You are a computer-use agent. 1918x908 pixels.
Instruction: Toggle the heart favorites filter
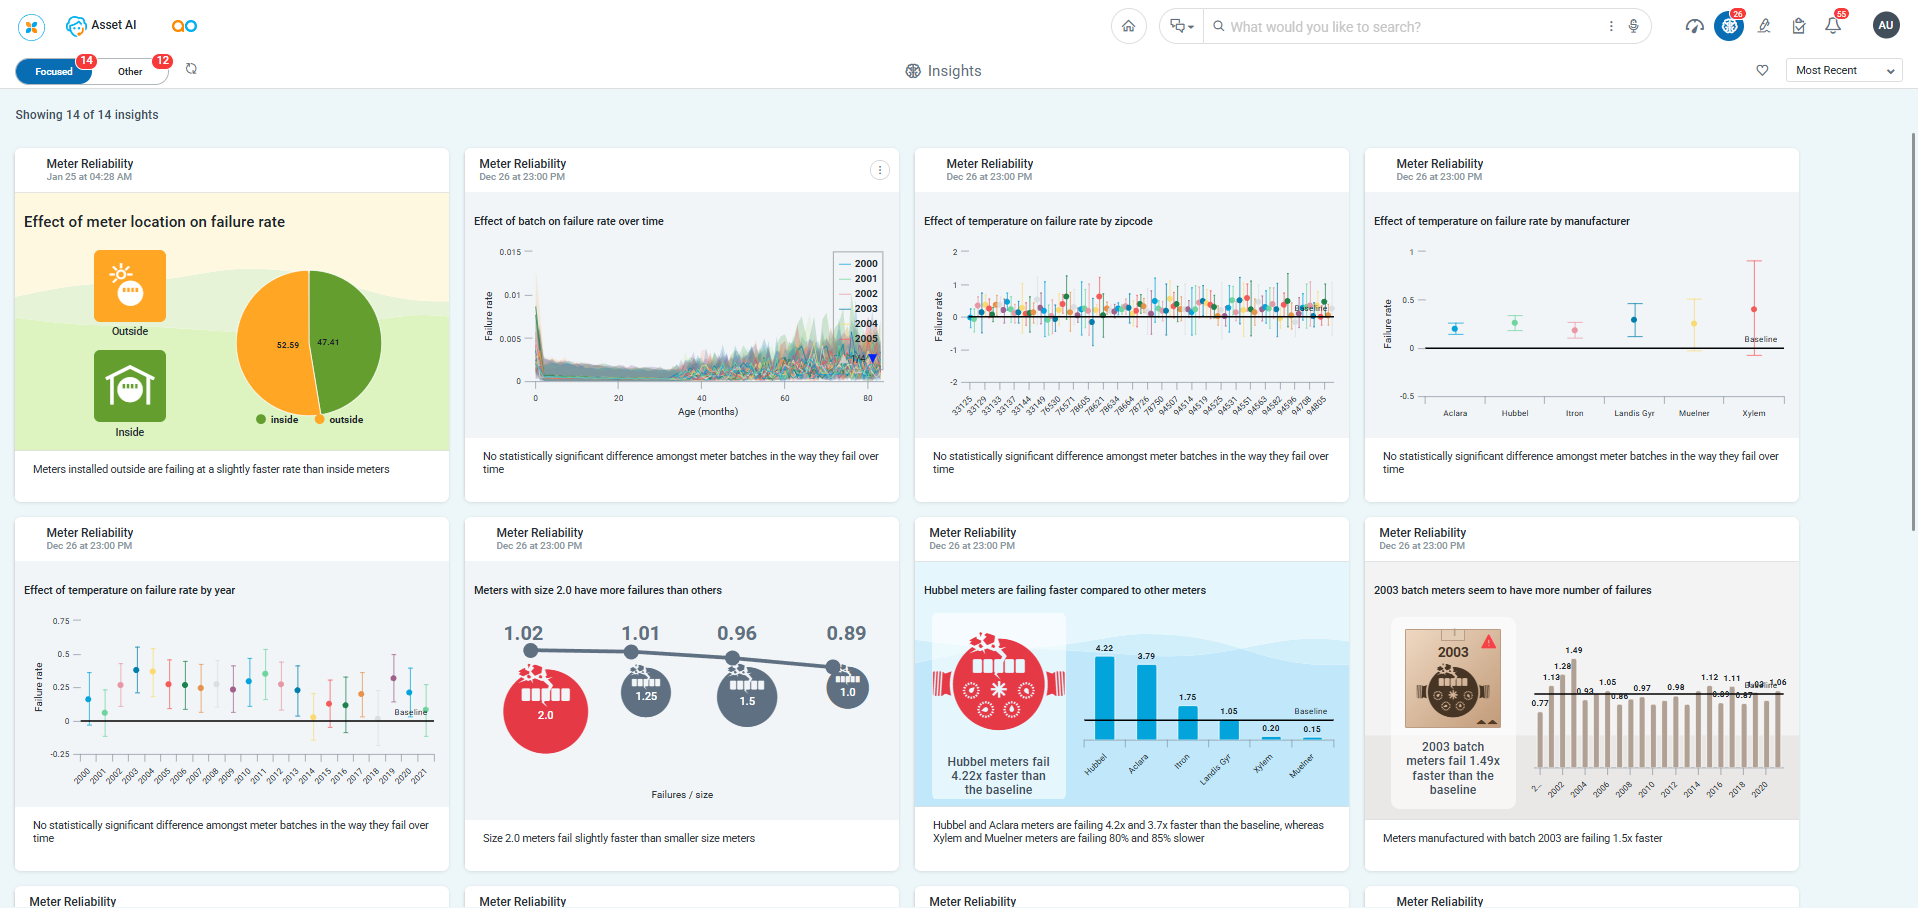[1762, 70]
